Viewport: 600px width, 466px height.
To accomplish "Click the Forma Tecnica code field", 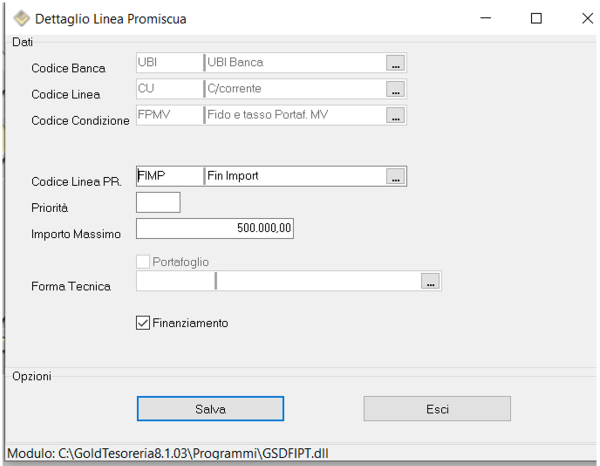I will tap(174, 283).
